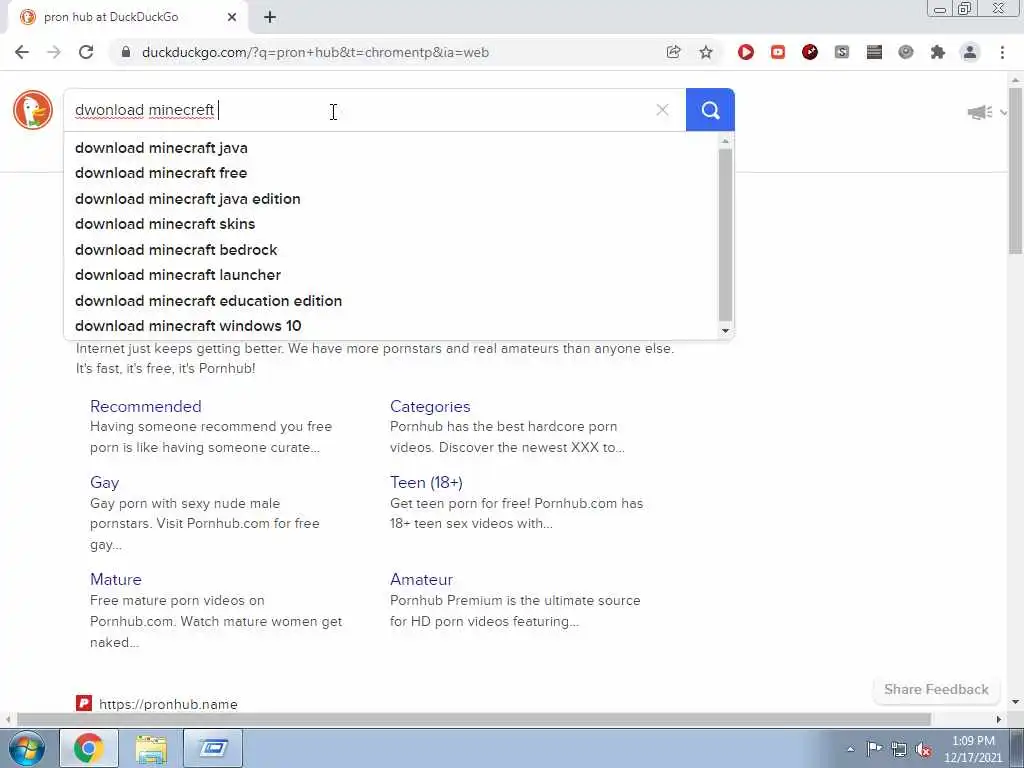Click the suggestion list scrollbar thumb
Viewport: 1024px width, 768px height.
coord(726,235)
